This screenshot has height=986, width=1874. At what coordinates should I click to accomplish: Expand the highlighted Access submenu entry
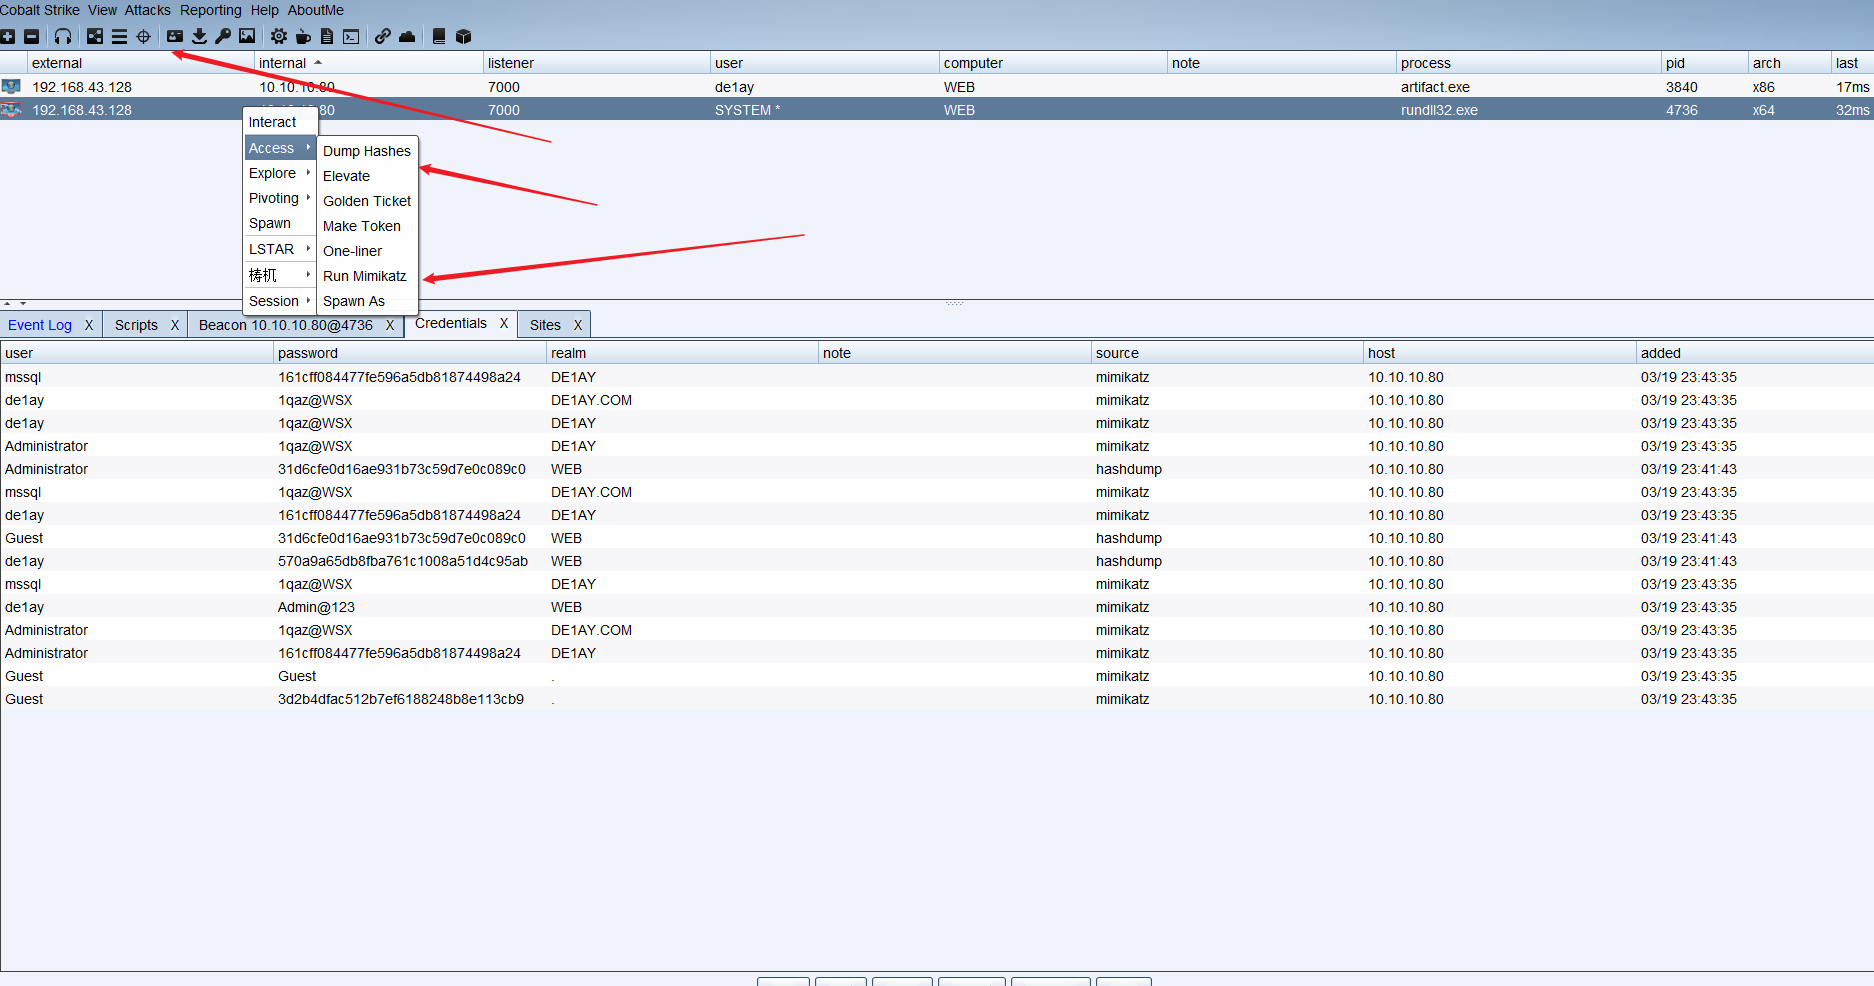tap(280, 148)
